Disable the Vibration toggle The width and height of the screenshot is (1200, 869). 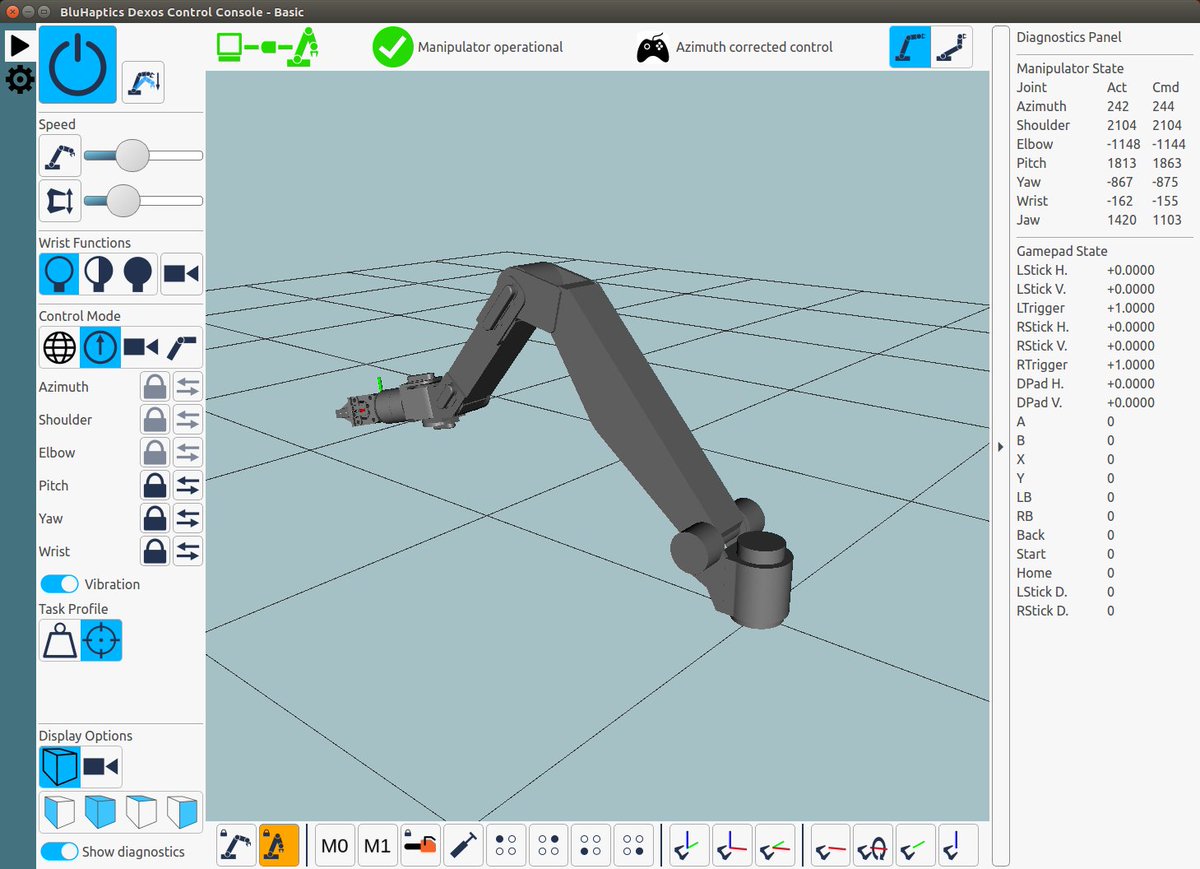coord(59,584)
